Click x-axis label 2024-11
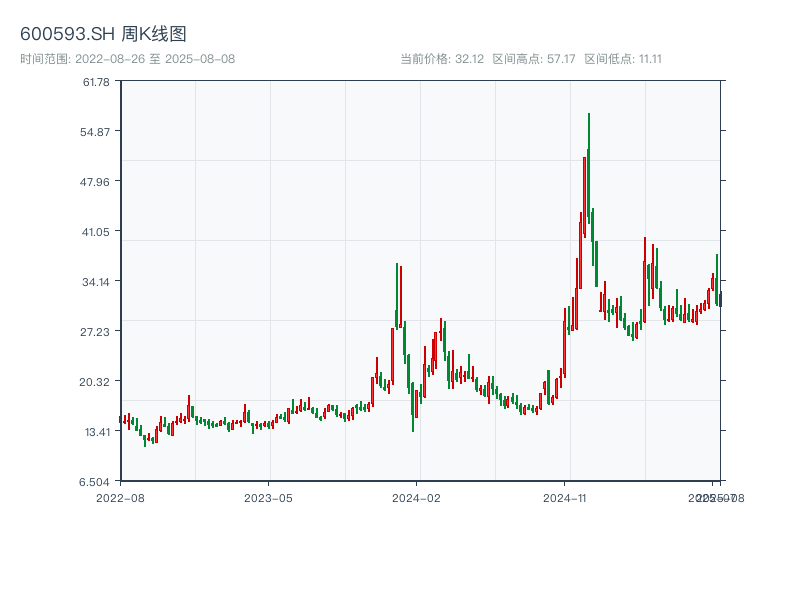This screenshot has width=800, height=600. (565, 498)
